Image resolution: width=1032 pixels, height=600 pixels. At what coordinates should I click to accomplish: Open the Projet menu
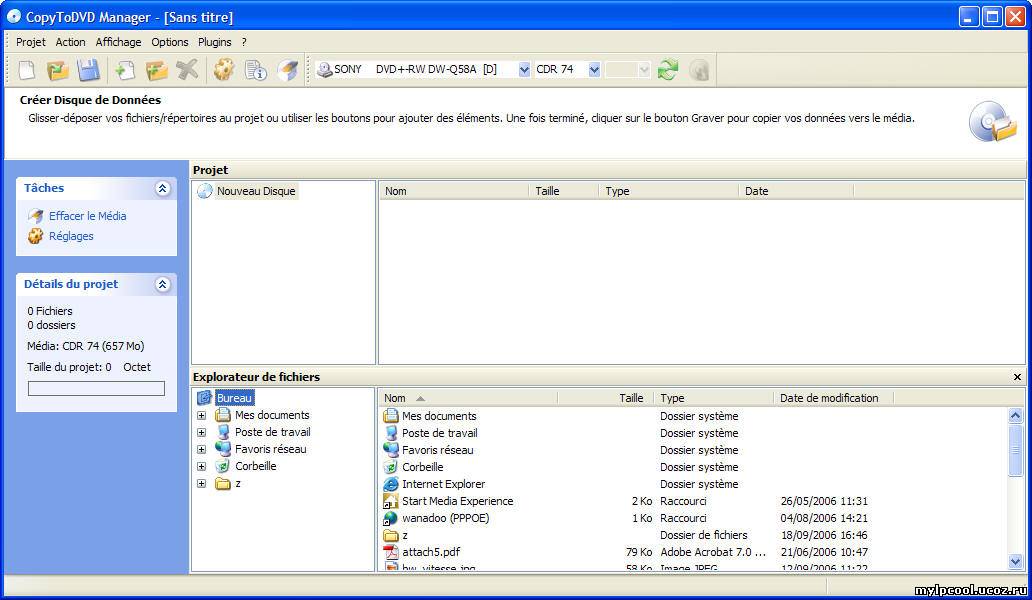click(x=31, y=42)
